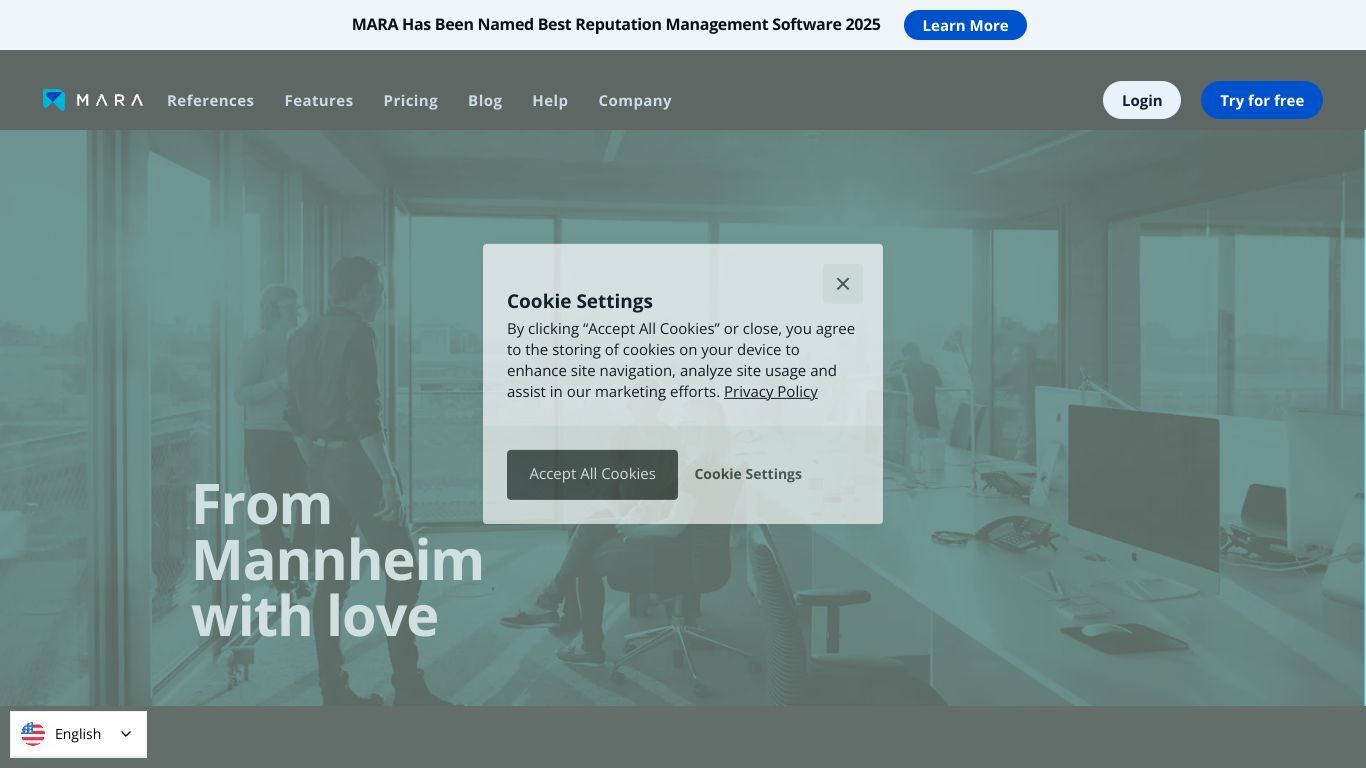Open the Company menu
Screen dimensions: 1366x768
(x=635, y=101)
